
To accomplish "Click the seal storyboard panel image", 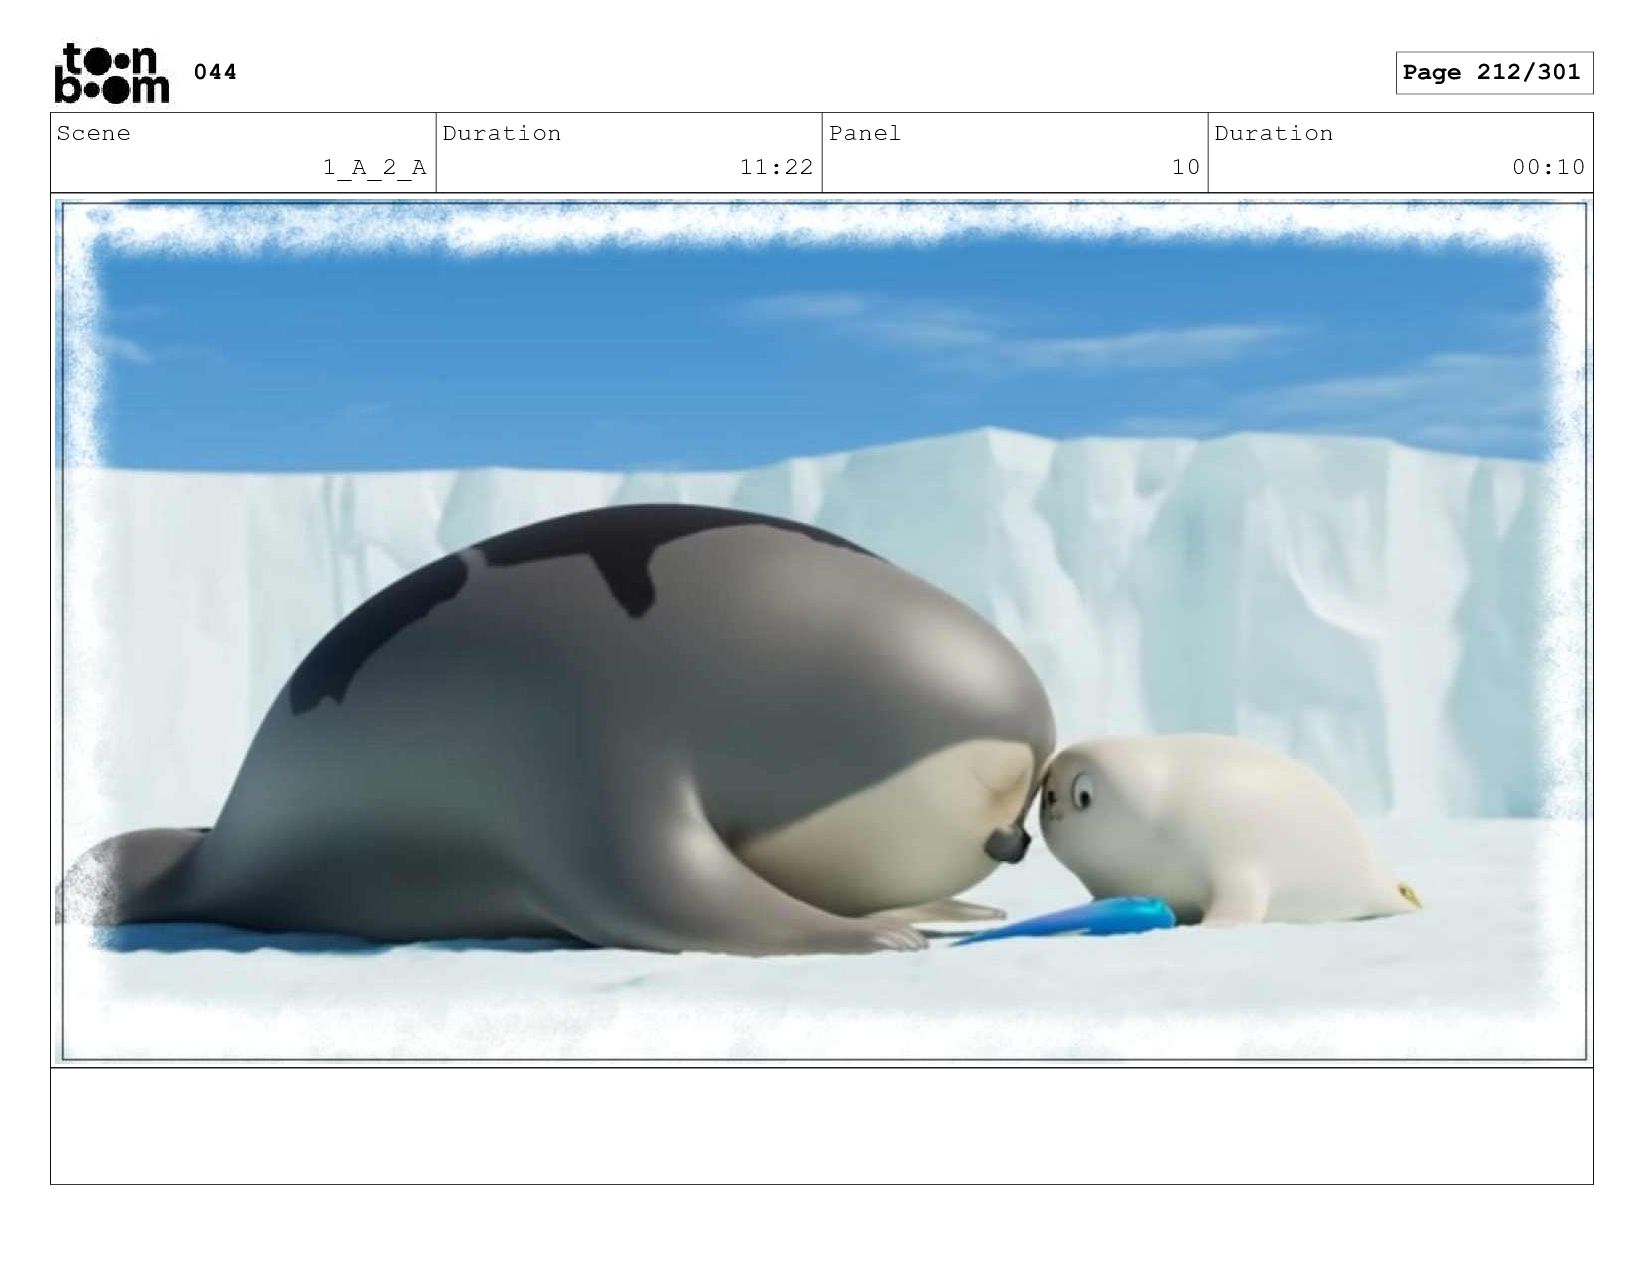I will [x=822, y=631].
